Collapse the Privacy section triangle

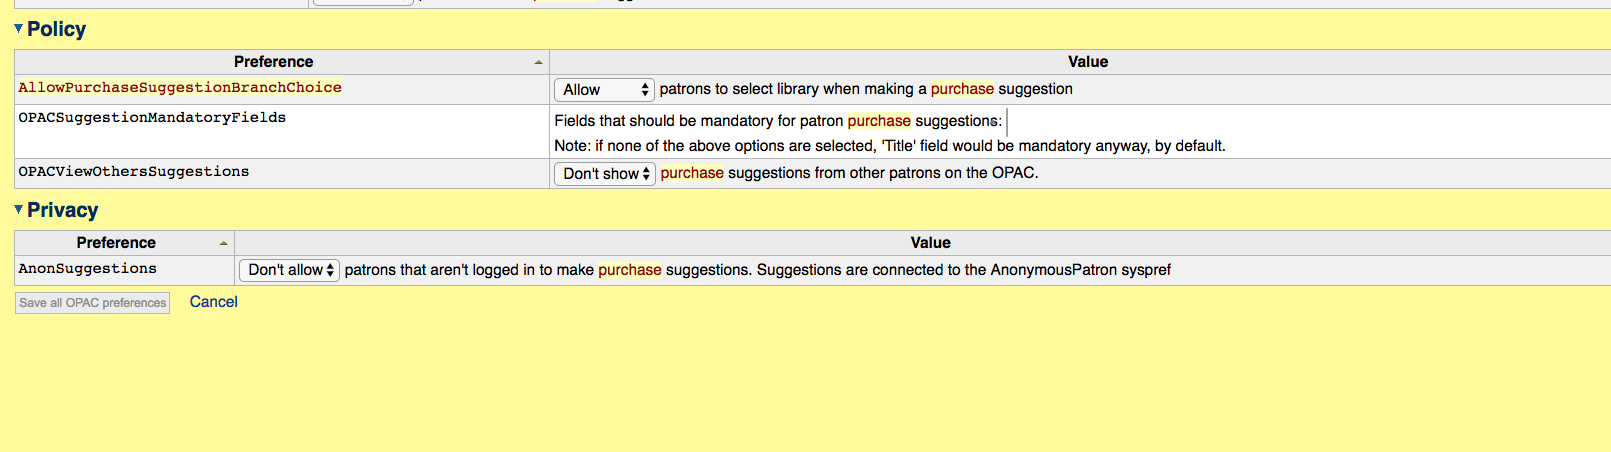tap(18, 210)
